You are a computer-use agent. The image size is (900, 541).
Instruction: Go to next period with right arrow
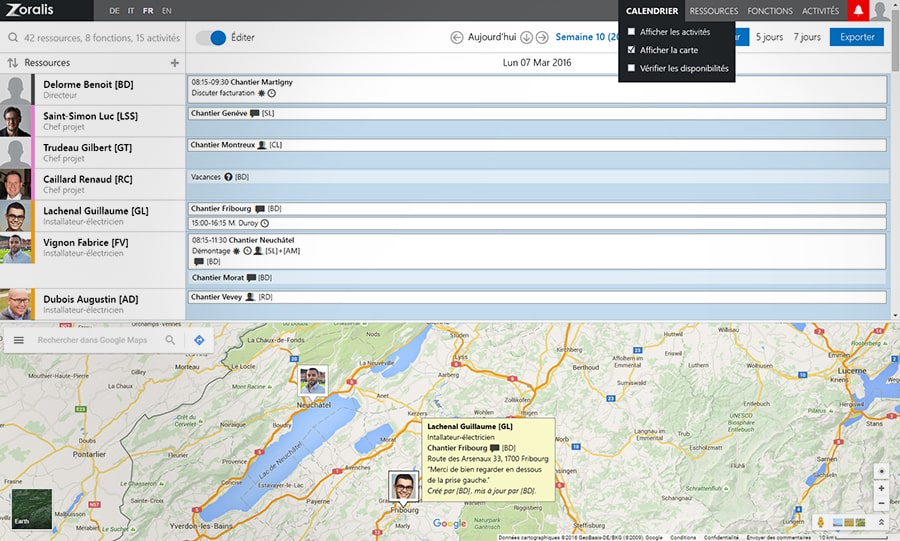(x=542, y=37)
